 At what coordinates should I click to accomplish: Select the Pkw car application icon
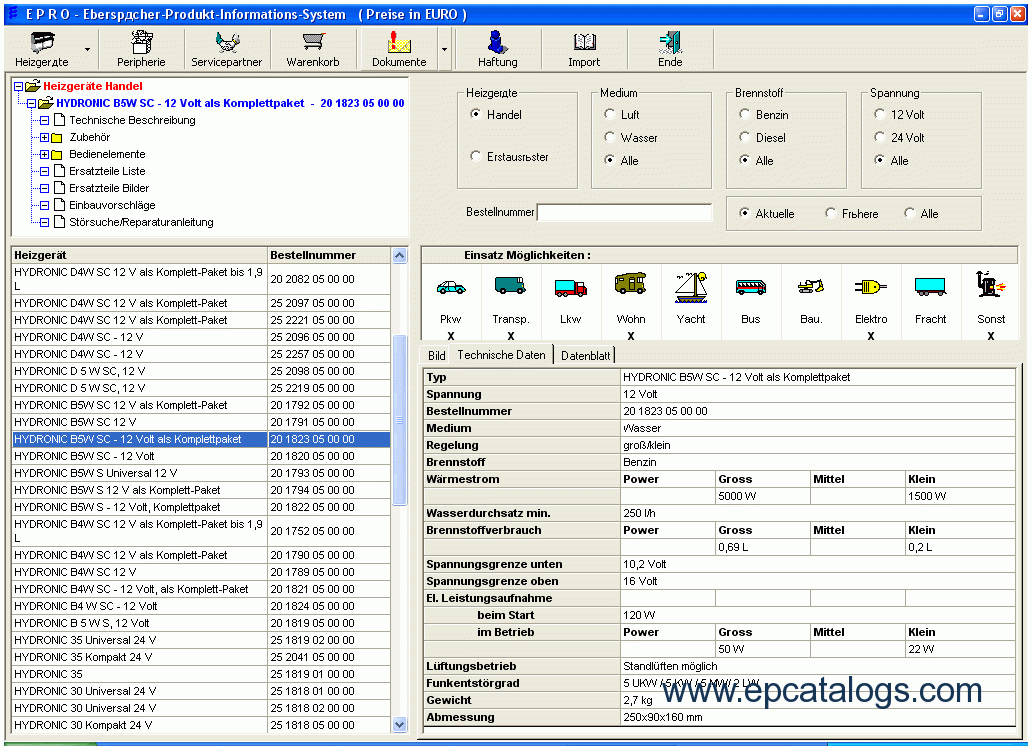(451, 288)
